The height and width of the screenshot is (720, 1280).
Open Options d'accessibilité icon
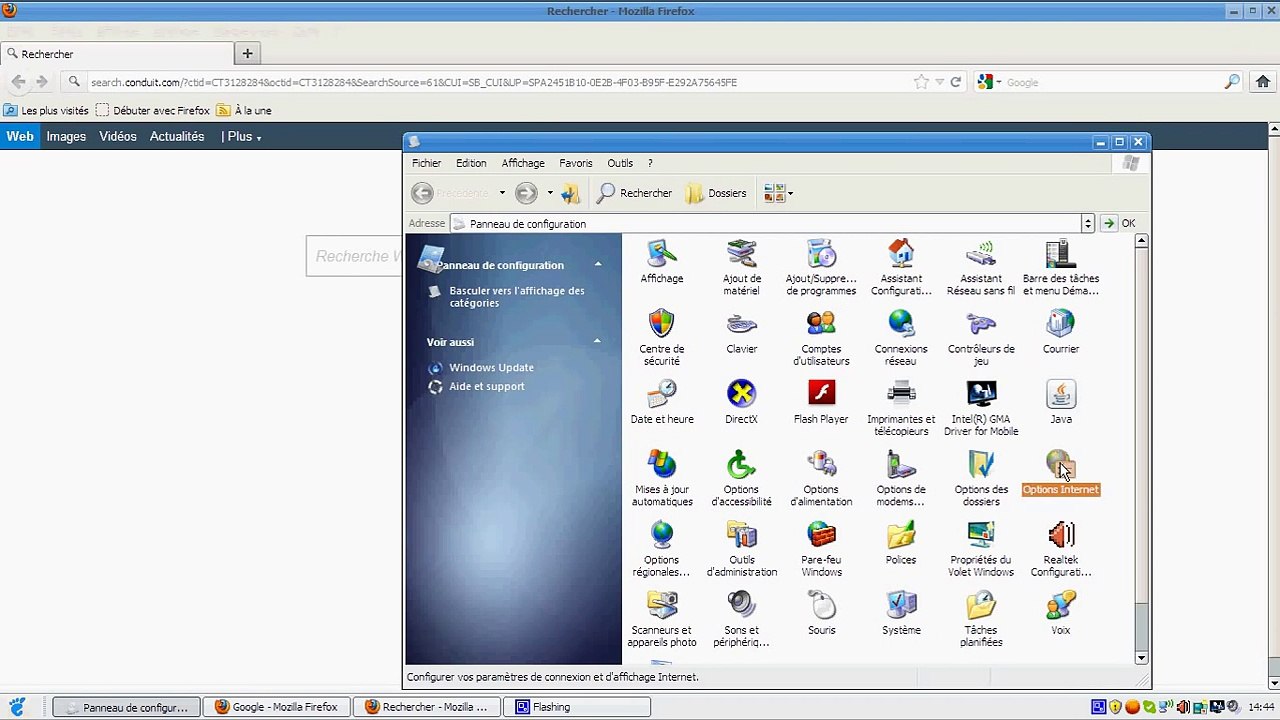pos(741,478)
